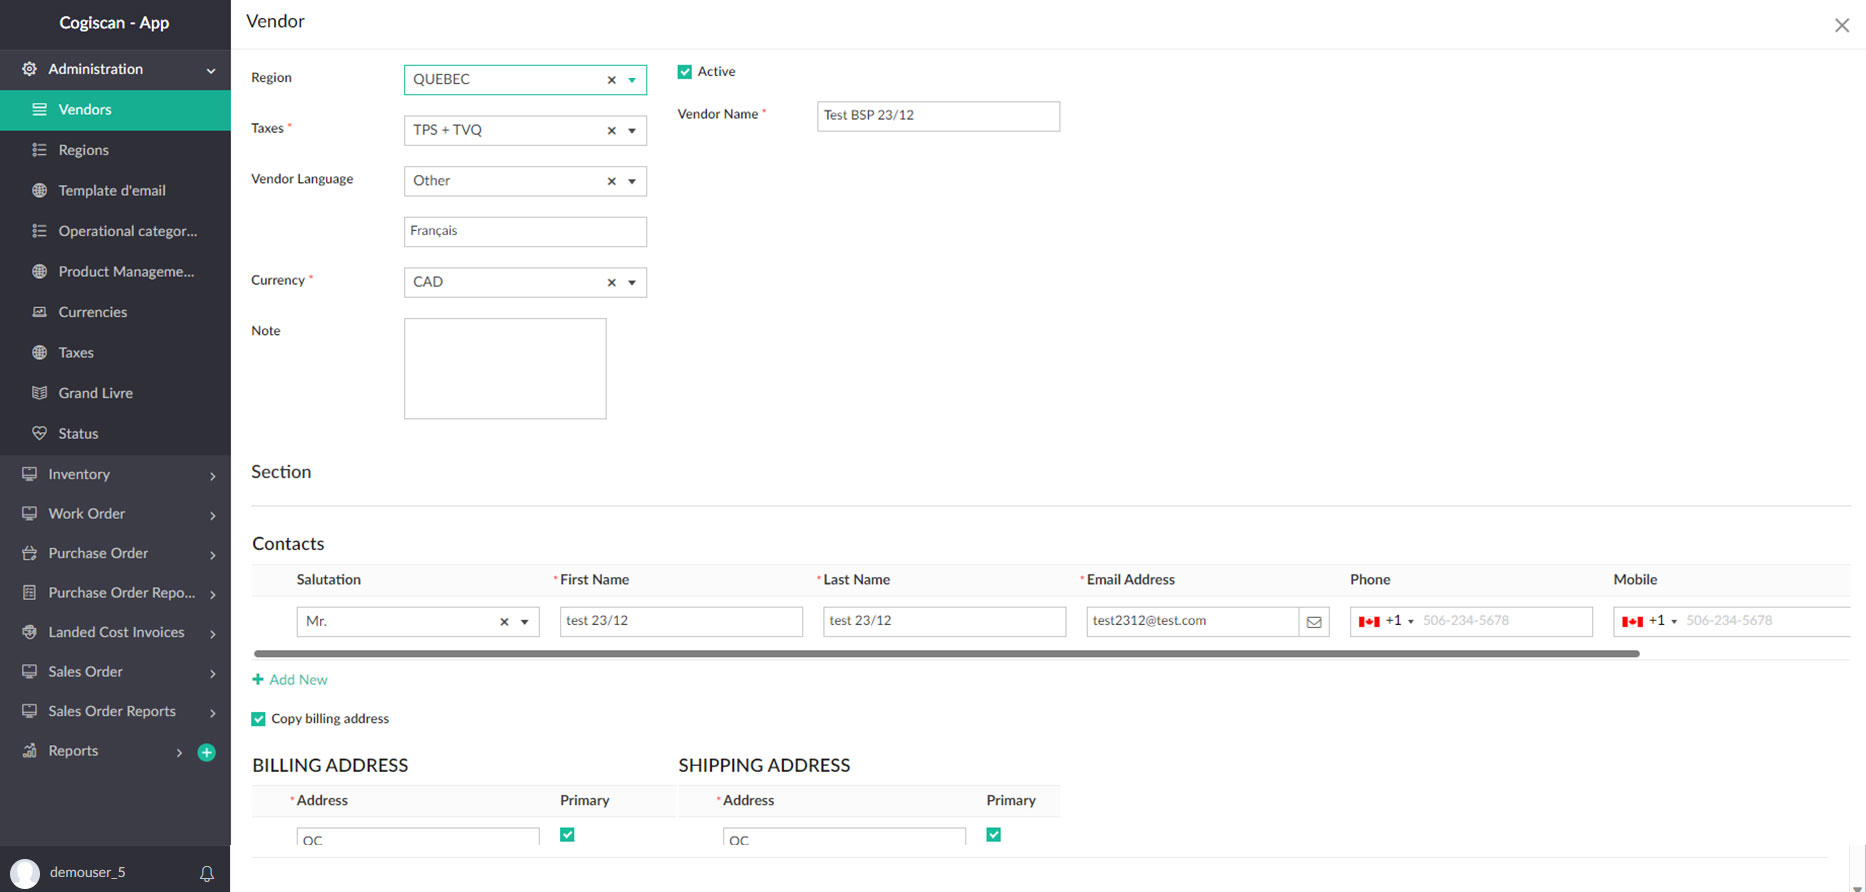Screen dimensions: 1866x892
Task: Toggle Copy billing address checkbox
Action: (259, 719)
